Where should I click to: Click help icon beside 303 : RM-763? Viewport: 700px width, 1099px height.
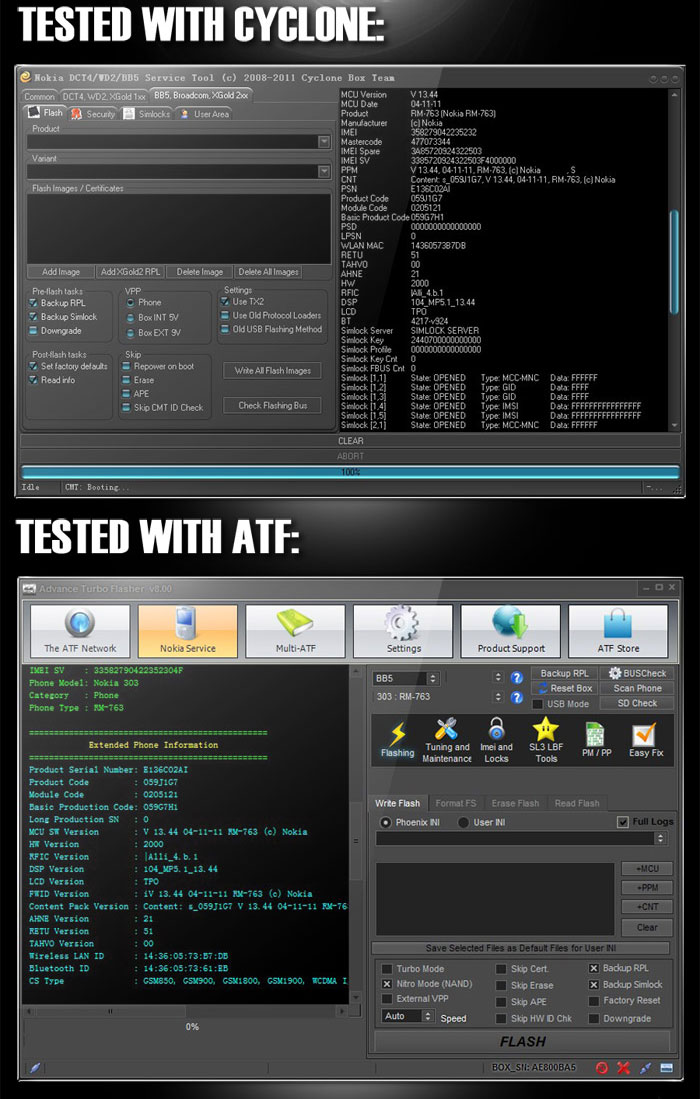point(516,697)
